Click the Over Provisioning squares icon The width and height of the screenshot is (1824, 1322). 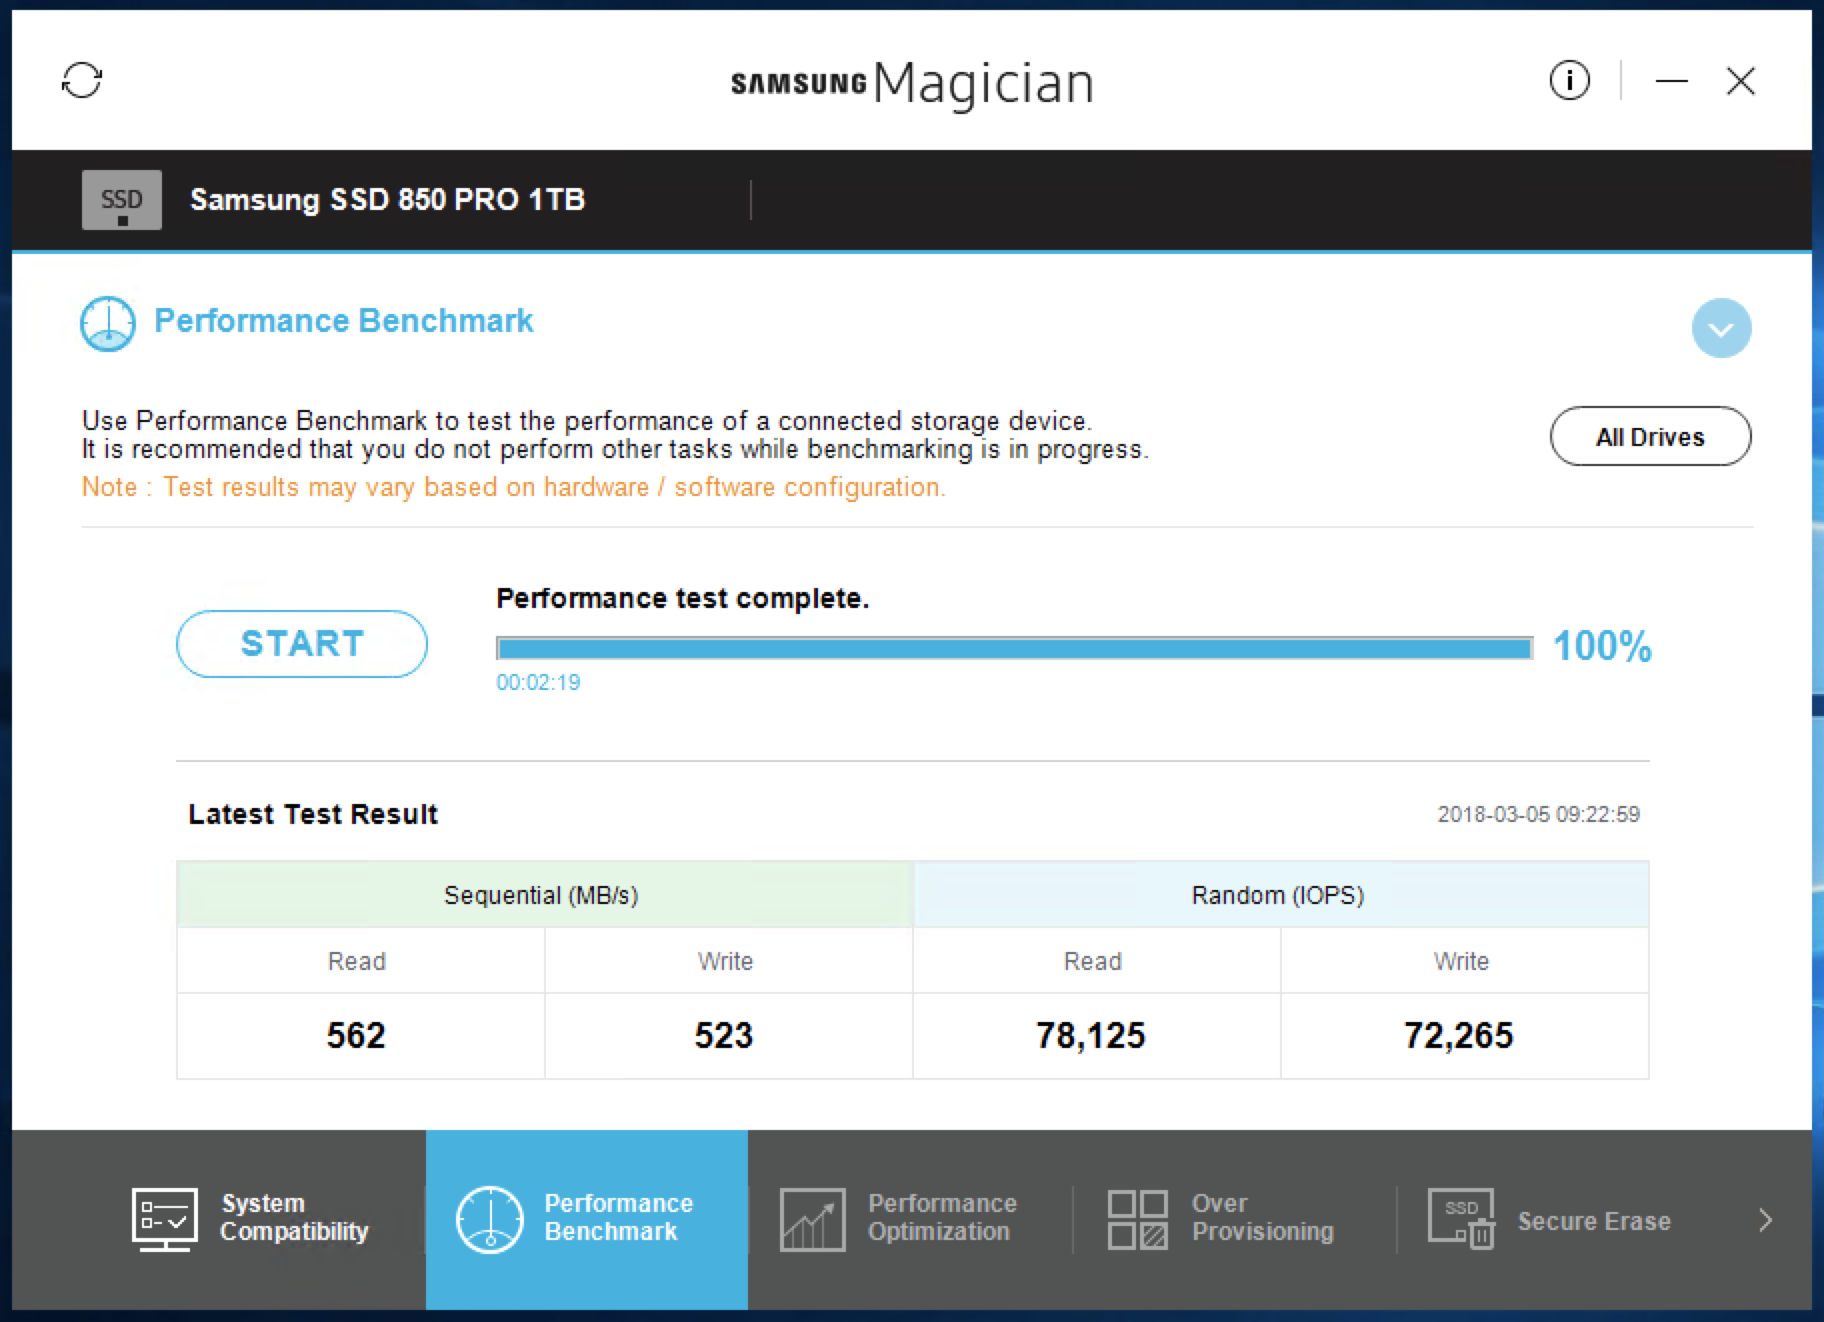[1137, 1219]
